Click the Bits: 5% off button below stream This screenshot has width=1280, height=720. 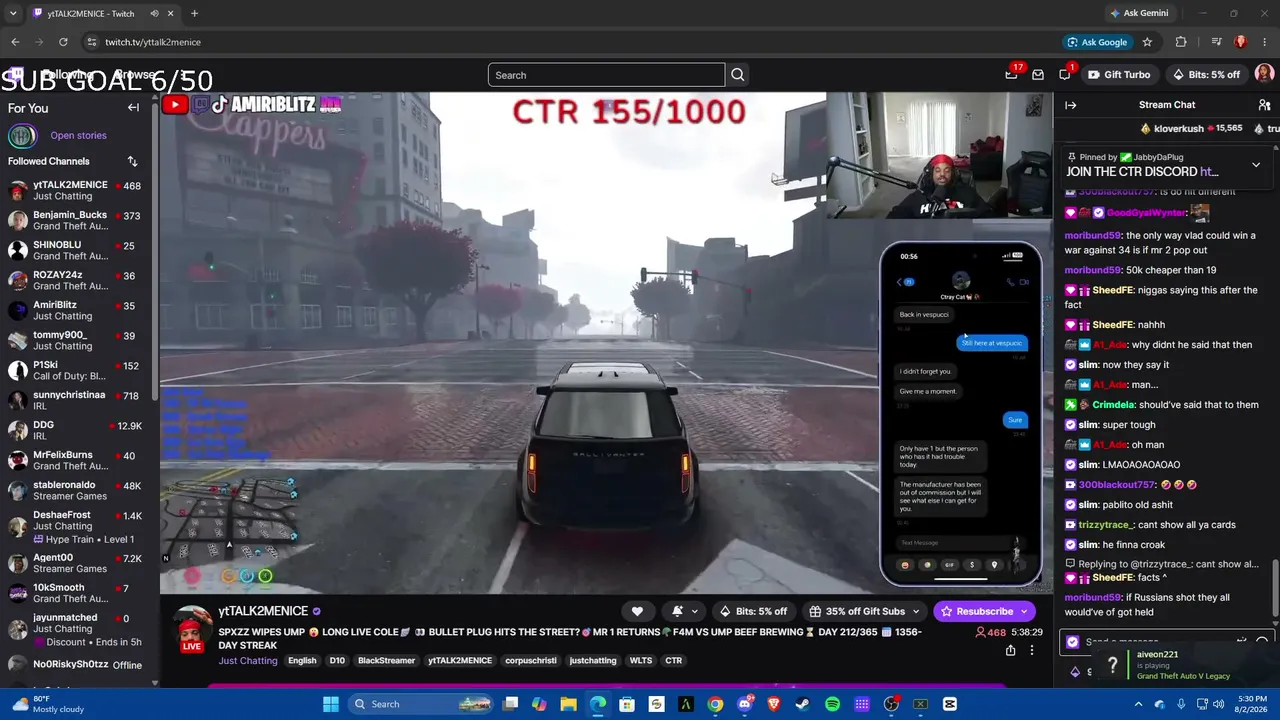click(x=753, y=611)
